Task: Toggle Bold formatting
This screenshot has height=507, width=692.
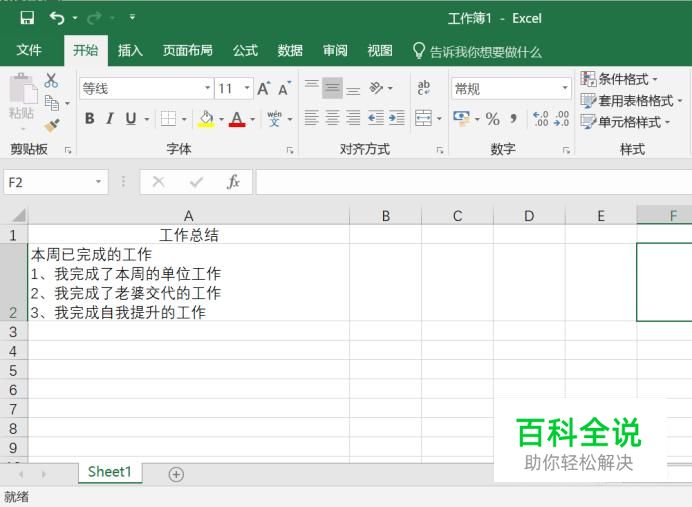Action: (x=90, y=118)
